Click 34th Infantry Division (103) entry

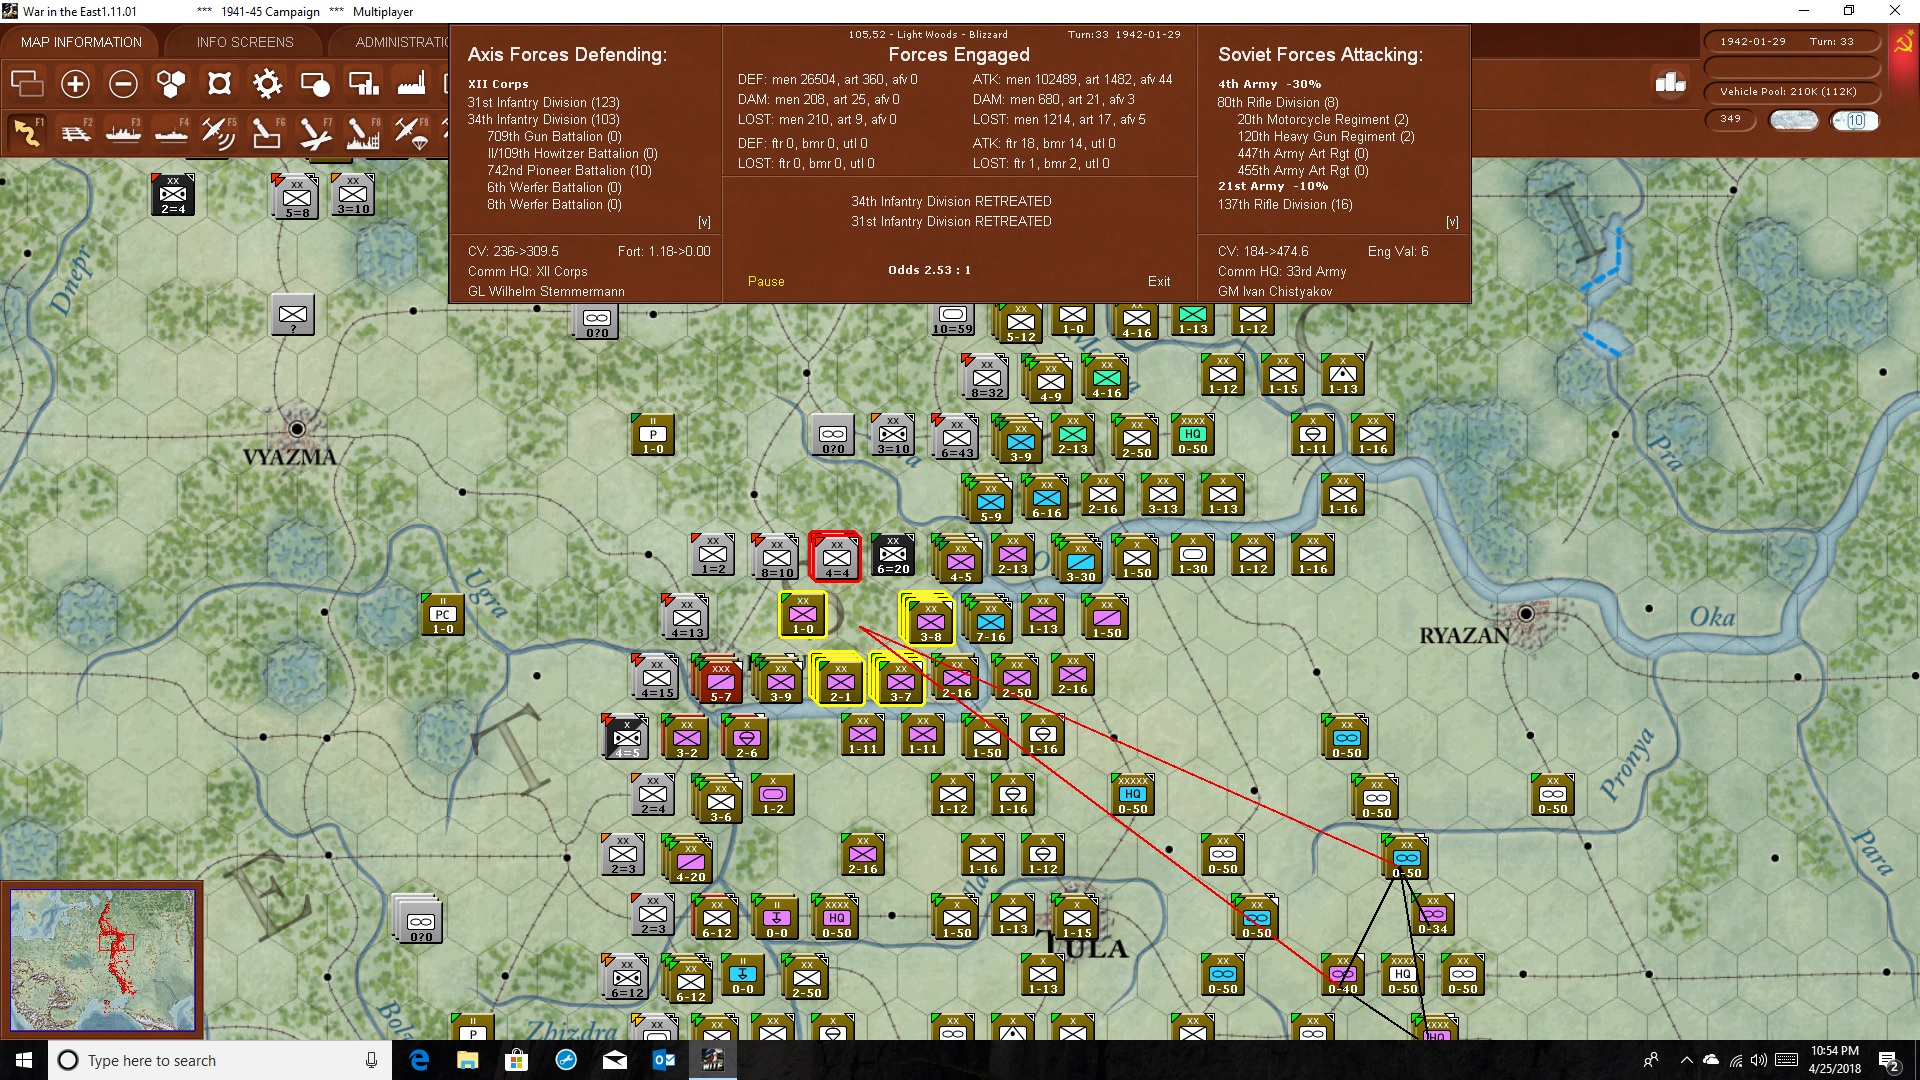pos(543,120)
